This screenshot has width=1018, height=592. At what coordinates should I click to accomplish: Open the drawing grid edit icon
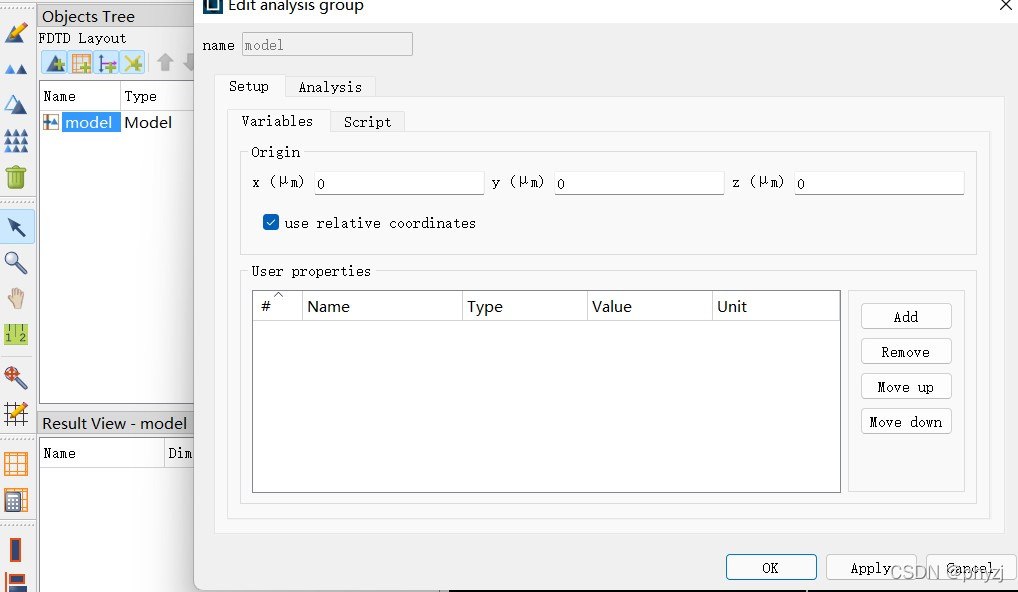coord(16,413)
